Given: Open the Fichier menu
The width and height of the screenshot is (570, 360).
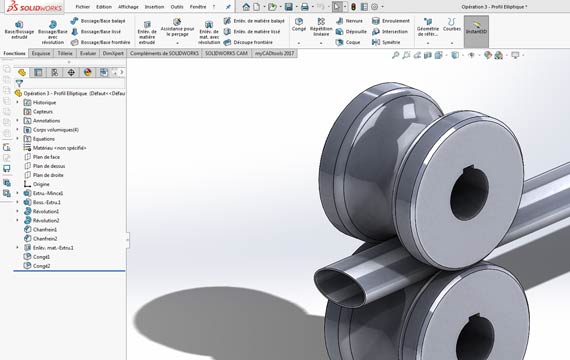Looking at the screenshot, I should pyautogui.click(x=83, y=7).
